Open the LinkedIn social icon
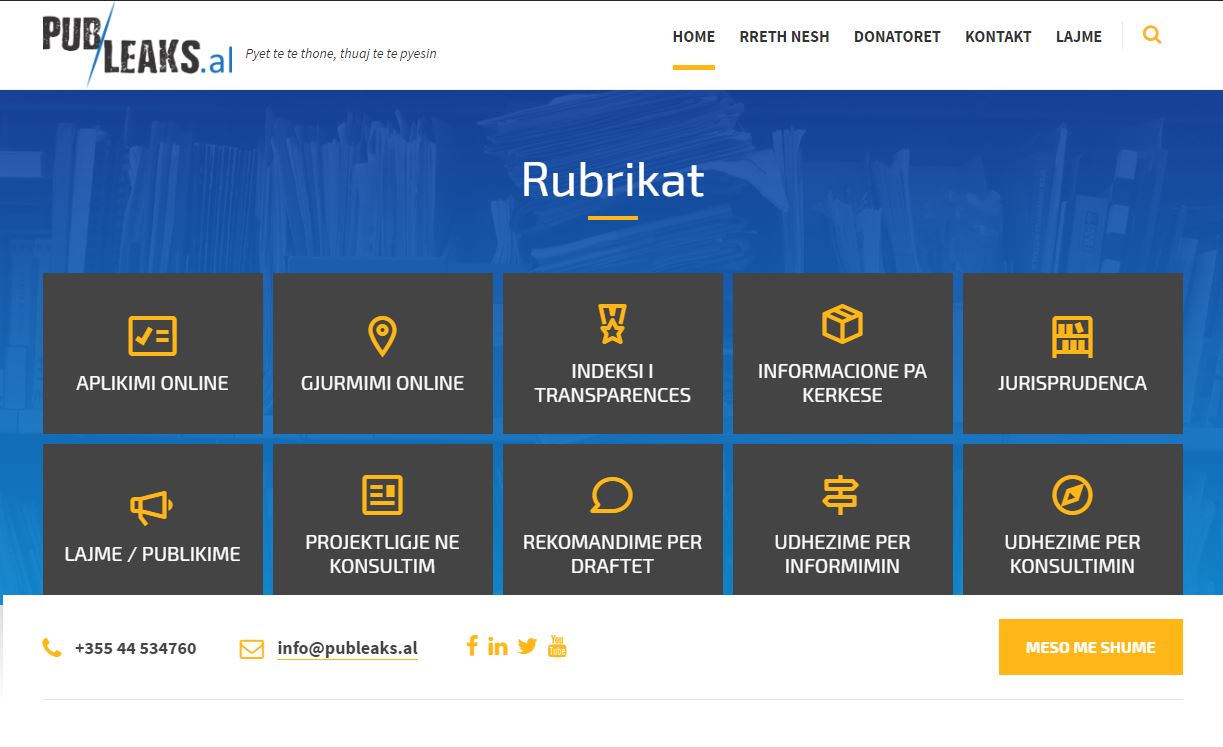Screen dimensions: 1223x747 (x=497, y=646)
